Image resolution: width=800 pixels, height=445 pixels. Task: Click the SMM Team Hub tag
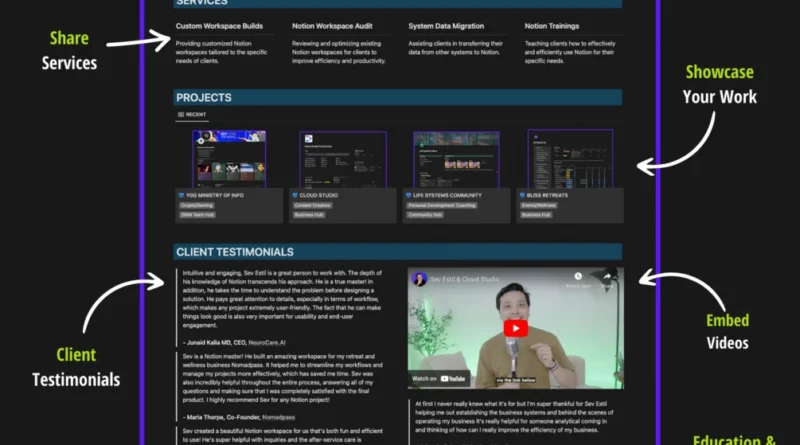[197, 215]
